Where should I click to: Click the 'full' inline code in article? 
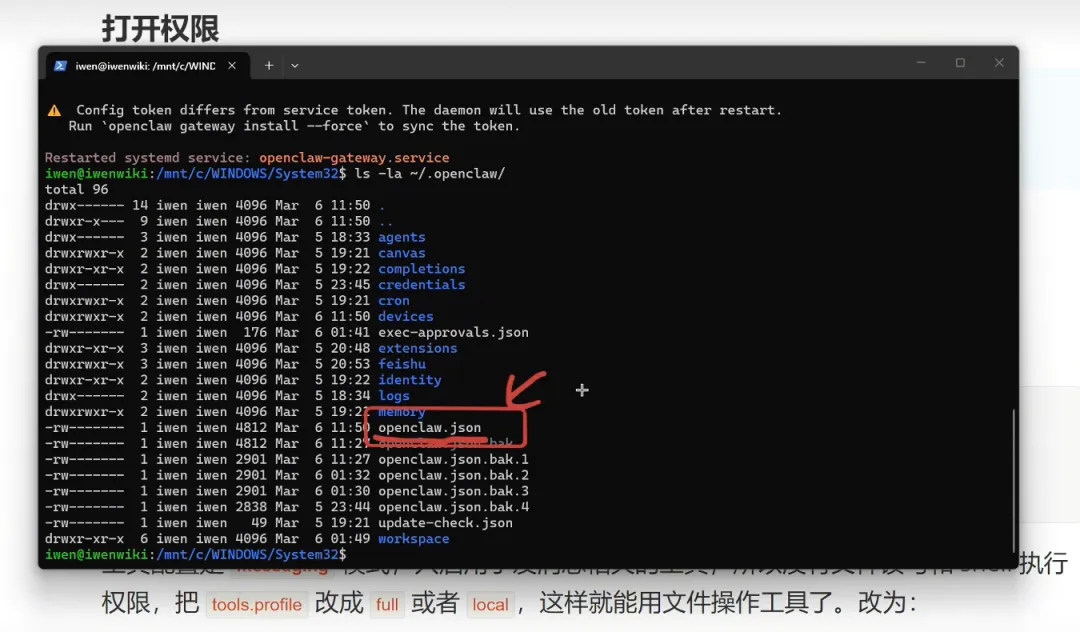[386, 605]
